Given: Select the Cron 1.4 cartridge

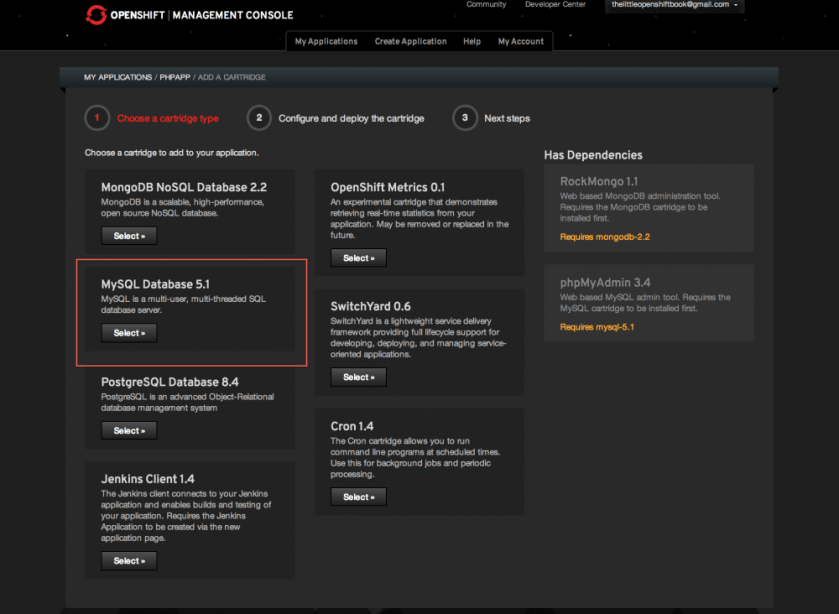Looking at the screenshot, I should [x=358, y=497].
